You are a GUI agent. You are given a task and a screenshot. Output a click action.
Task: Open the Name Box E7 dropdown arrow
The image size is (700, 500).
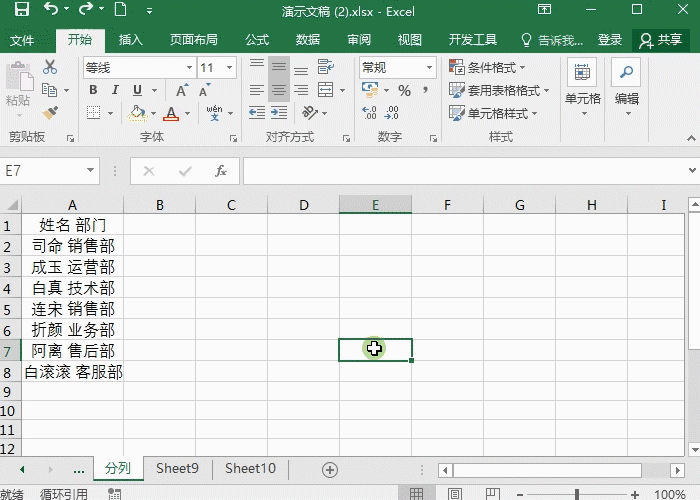tap(90, 170)
